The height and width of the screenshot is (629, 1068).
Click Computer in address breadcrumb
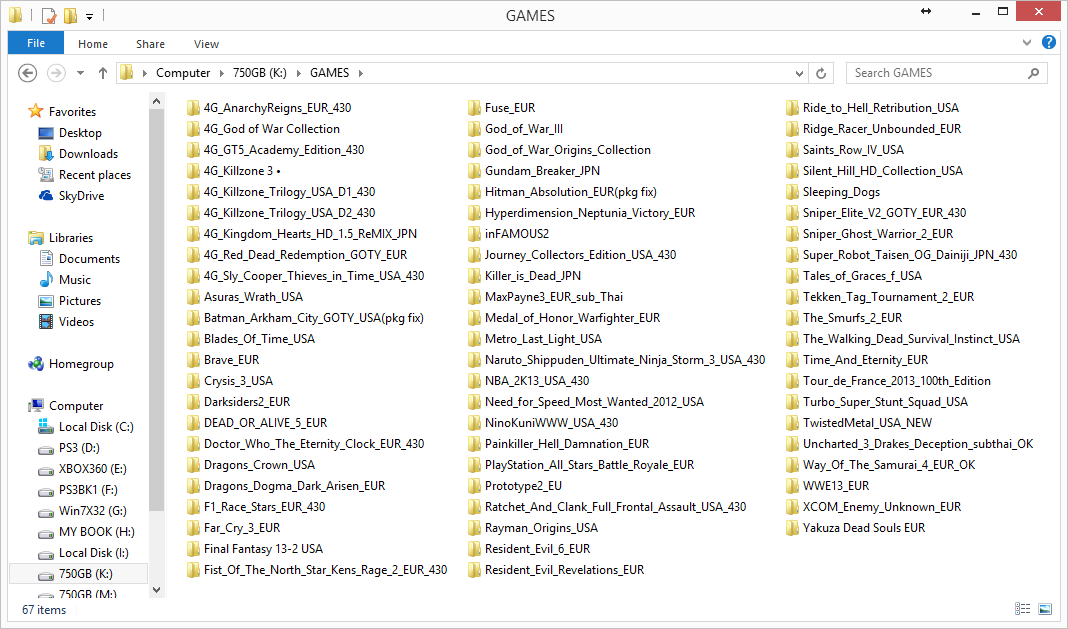point(183,73)
